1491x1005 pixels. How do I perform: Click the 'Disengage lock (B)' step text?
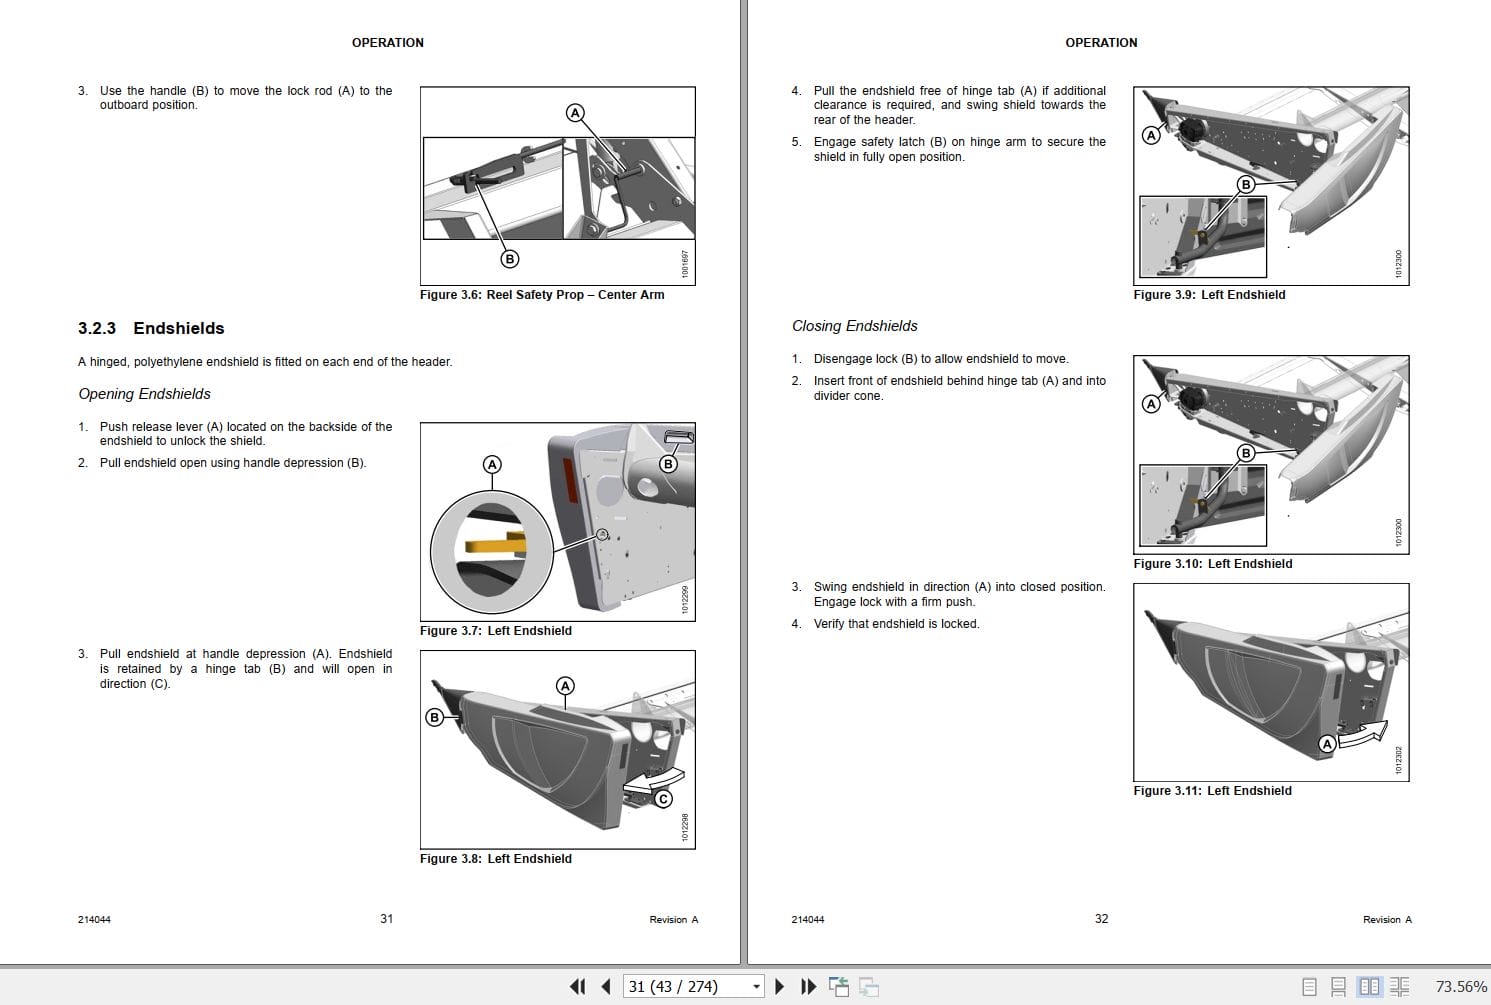coord(941,359)
